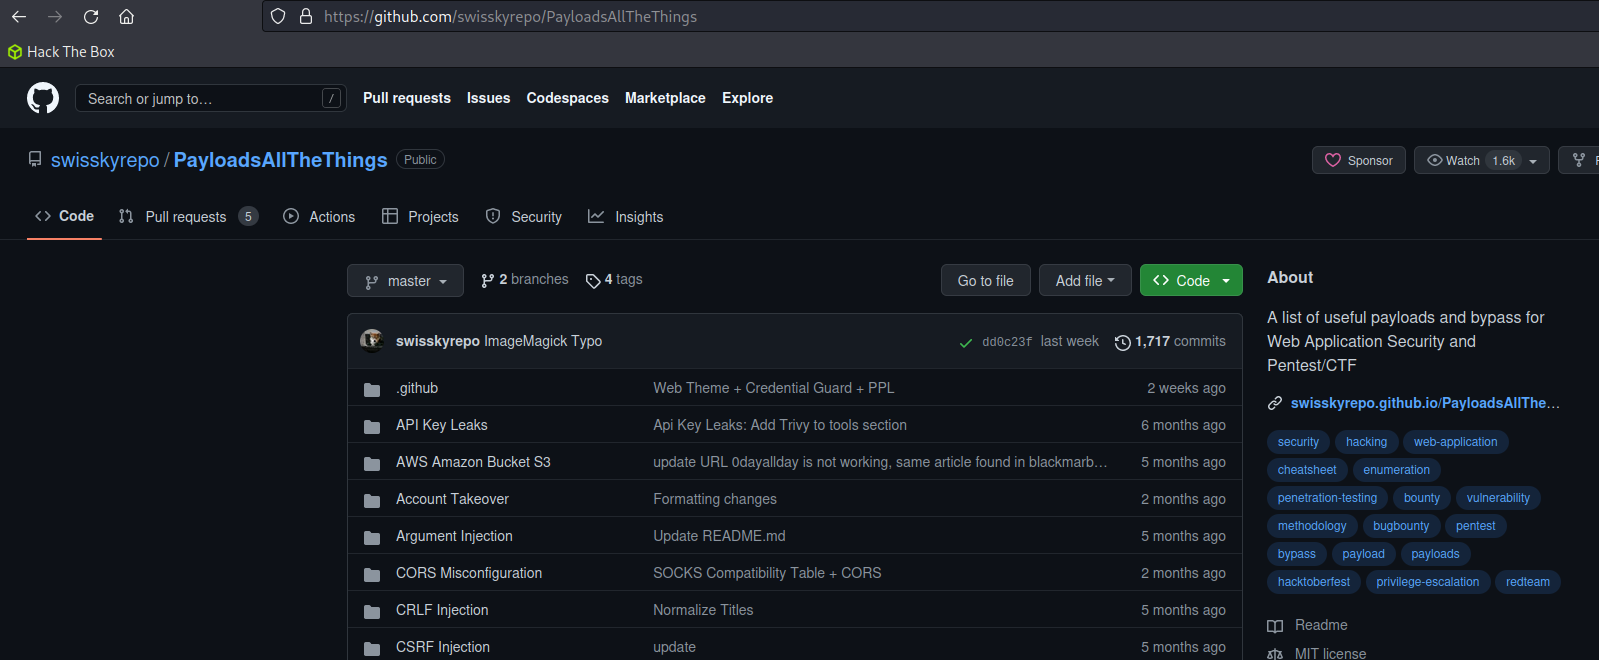Open the Add file dropdown
1599x660 pixels.
pyautogui.click(x=1085, y=280)
